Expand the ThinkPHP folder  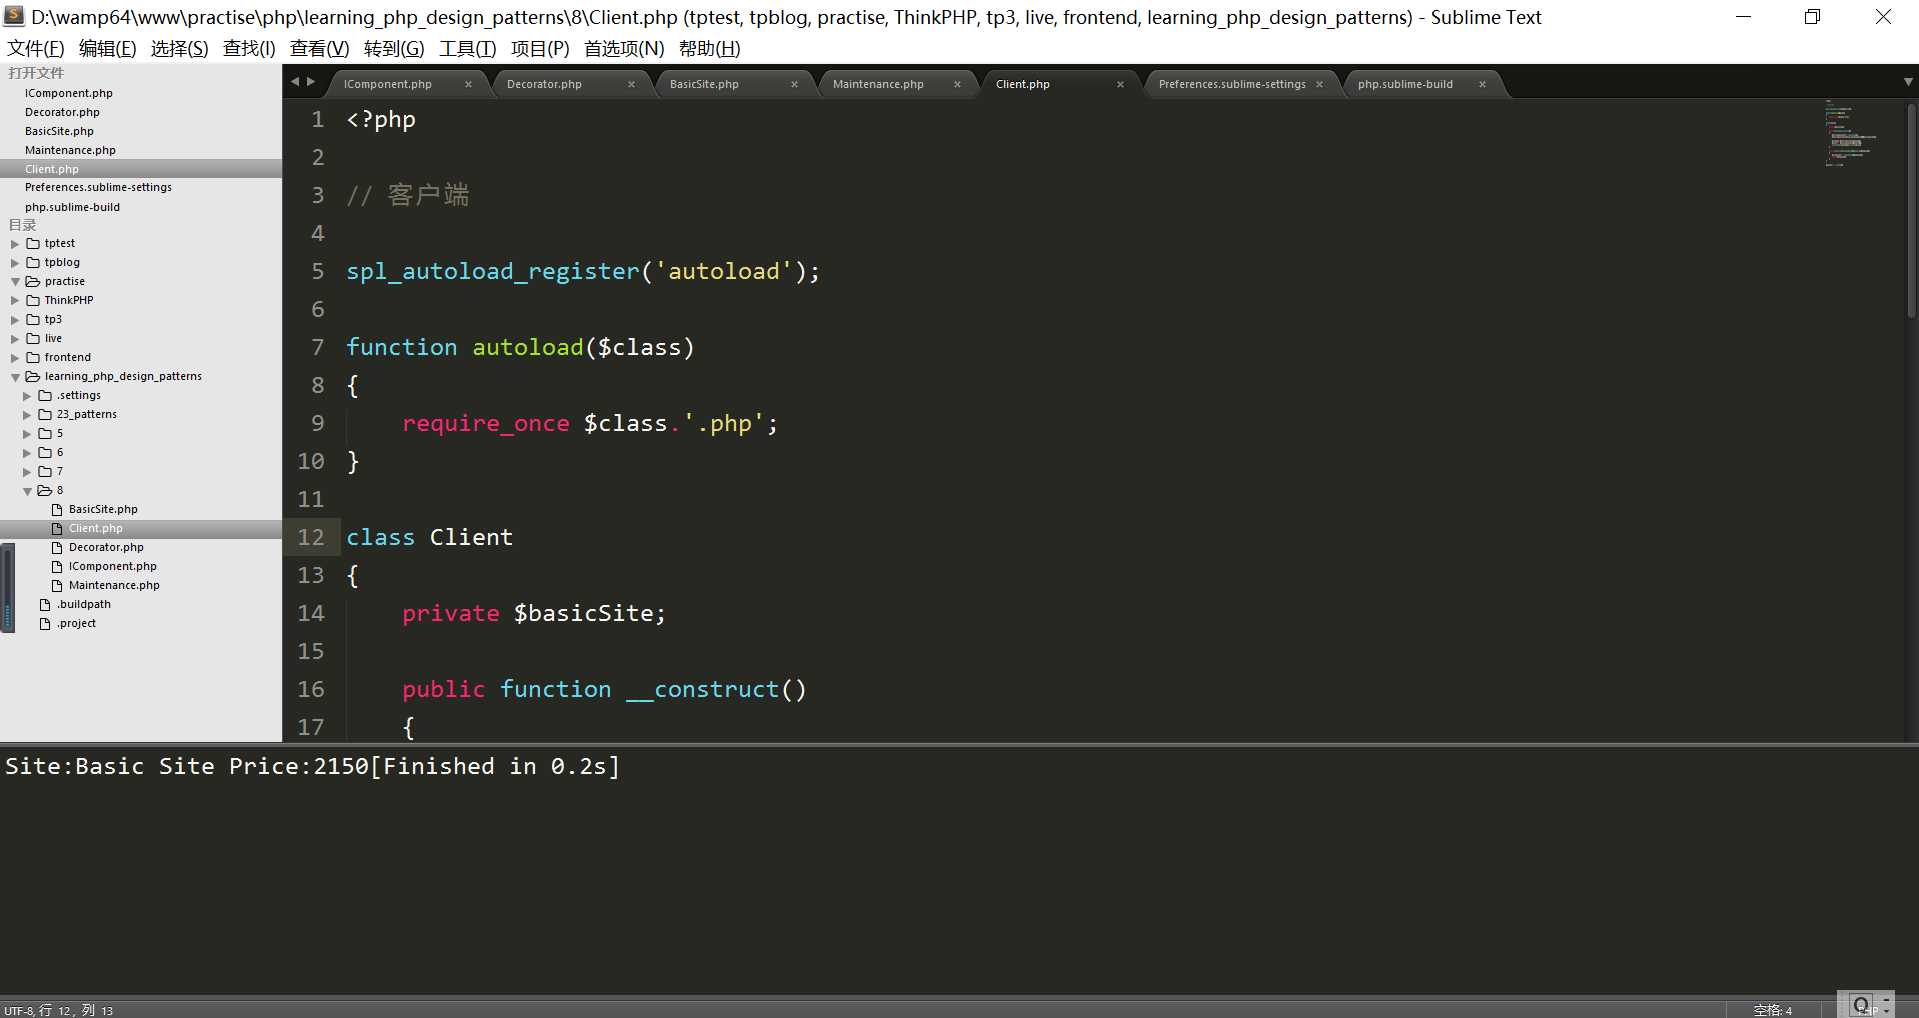(15, 300)
